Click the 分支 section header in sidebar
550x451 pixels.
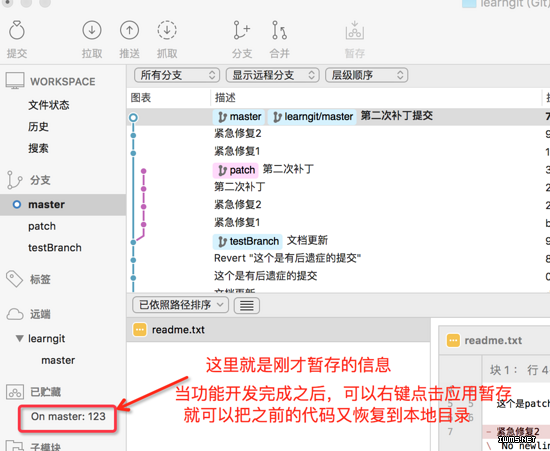40,180
